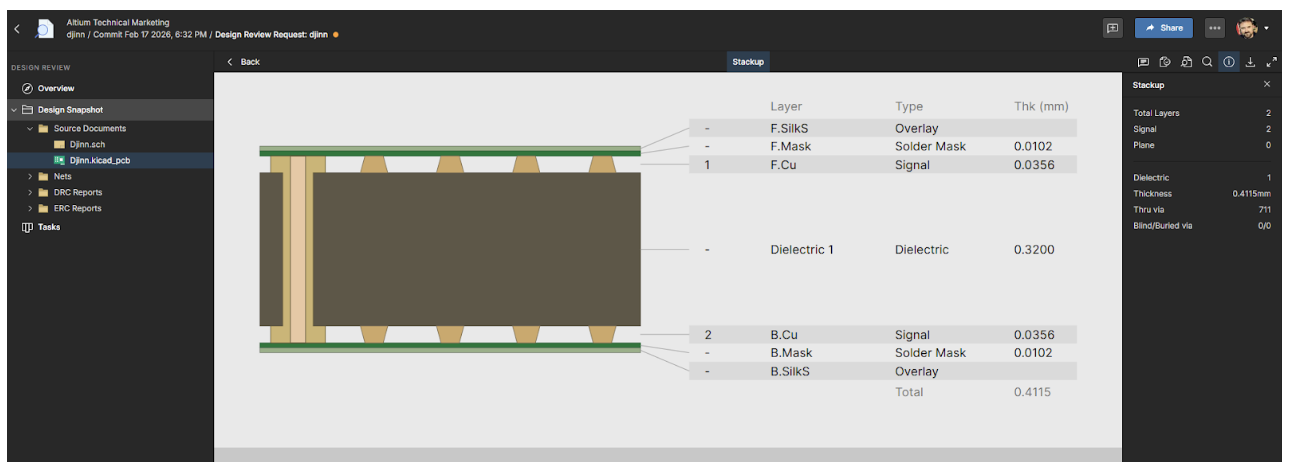Click the design review document icon in header

(45, 29)
